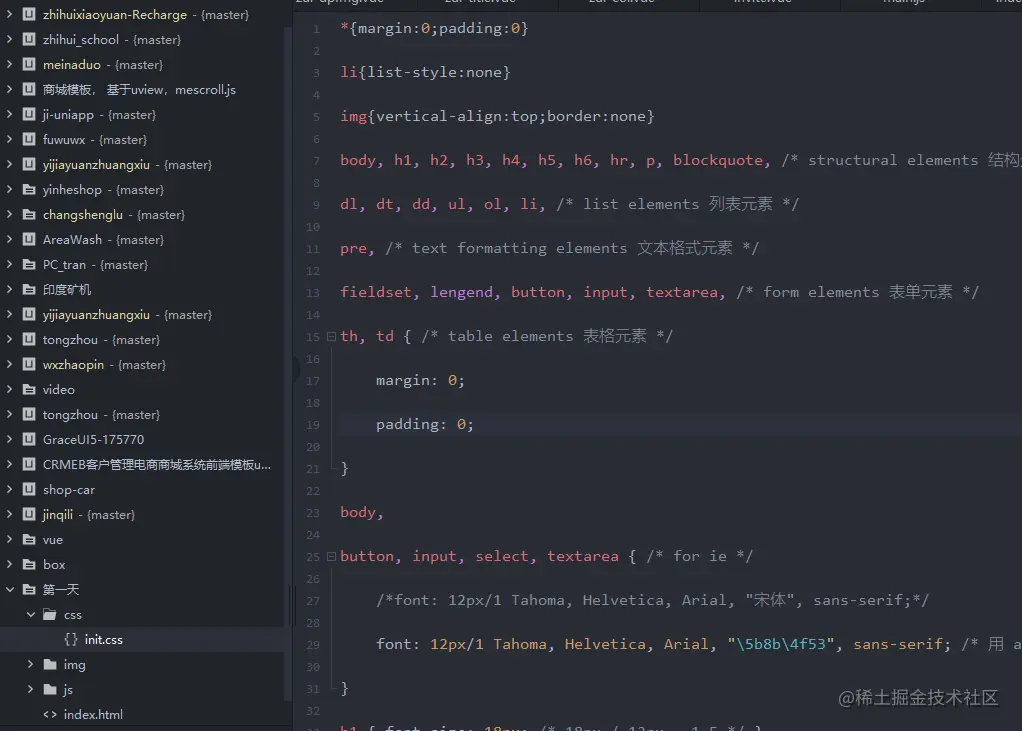Screen dimensions: 1022x731
Task: Select the CRMEB客户管理电商商城 project name
Action: click(x=157, y=465)
